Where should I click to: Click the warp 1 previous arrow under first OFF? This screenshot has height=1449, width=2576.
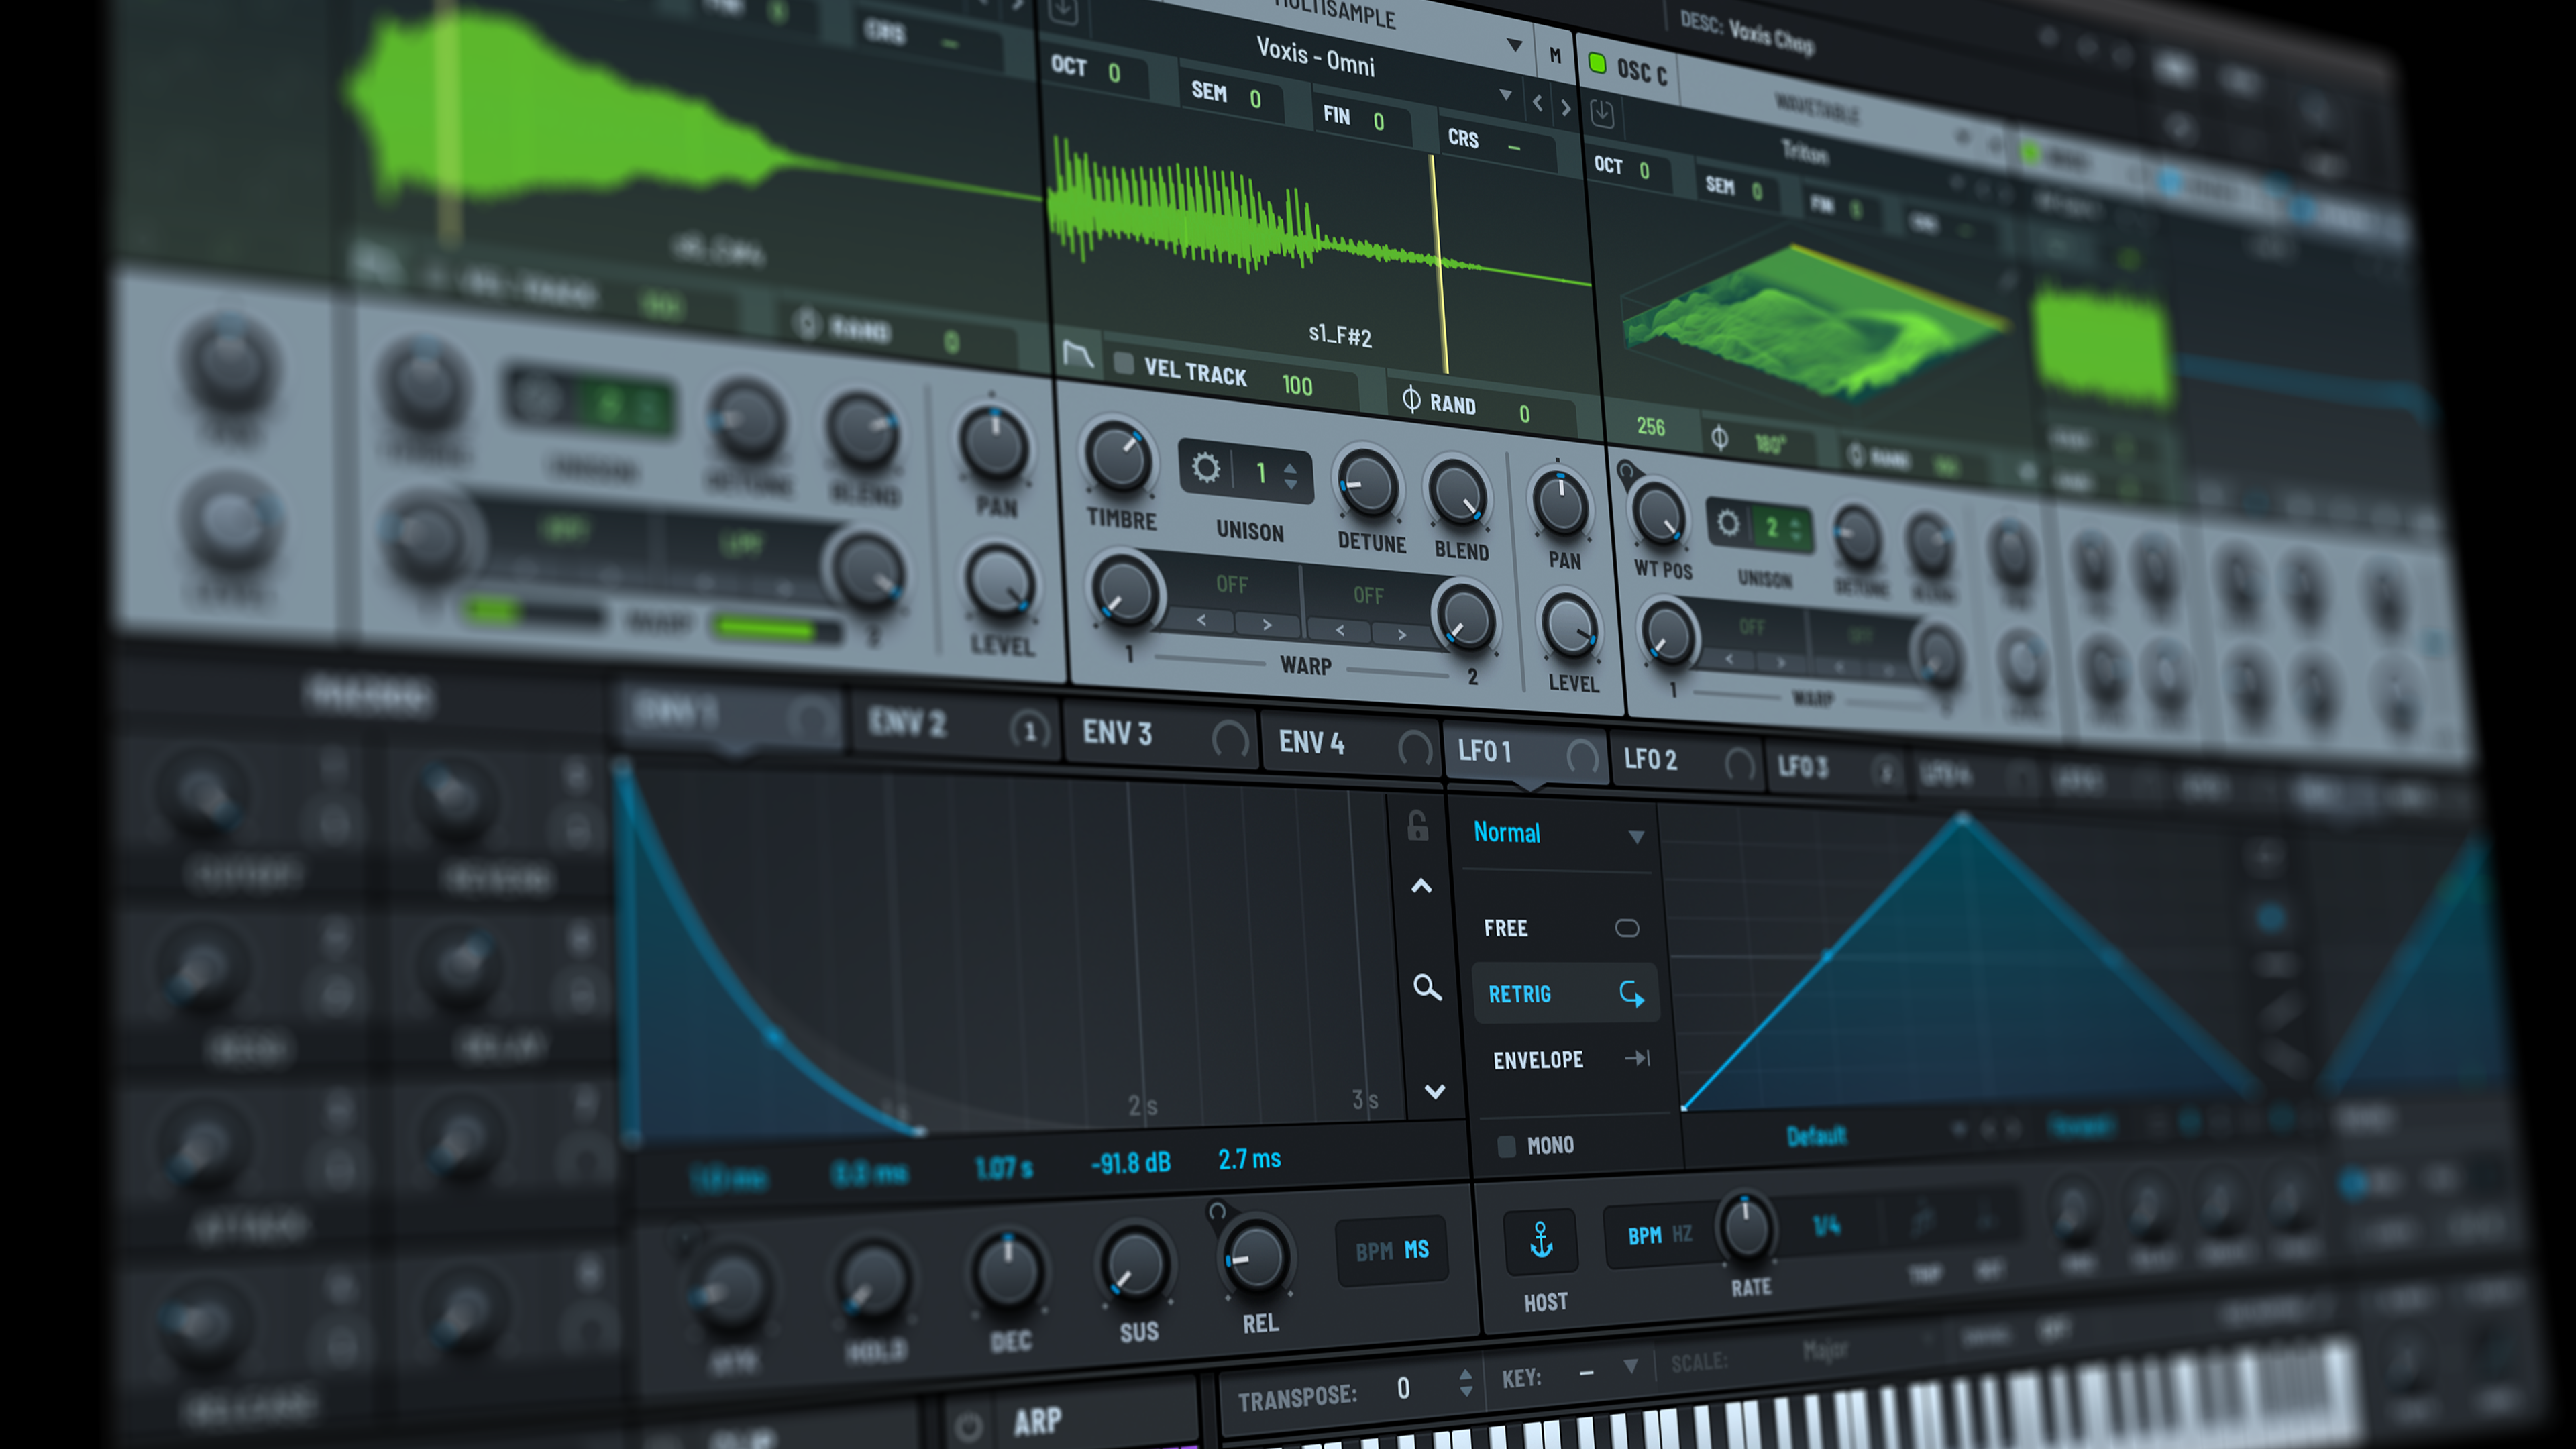click(1201, 620)
